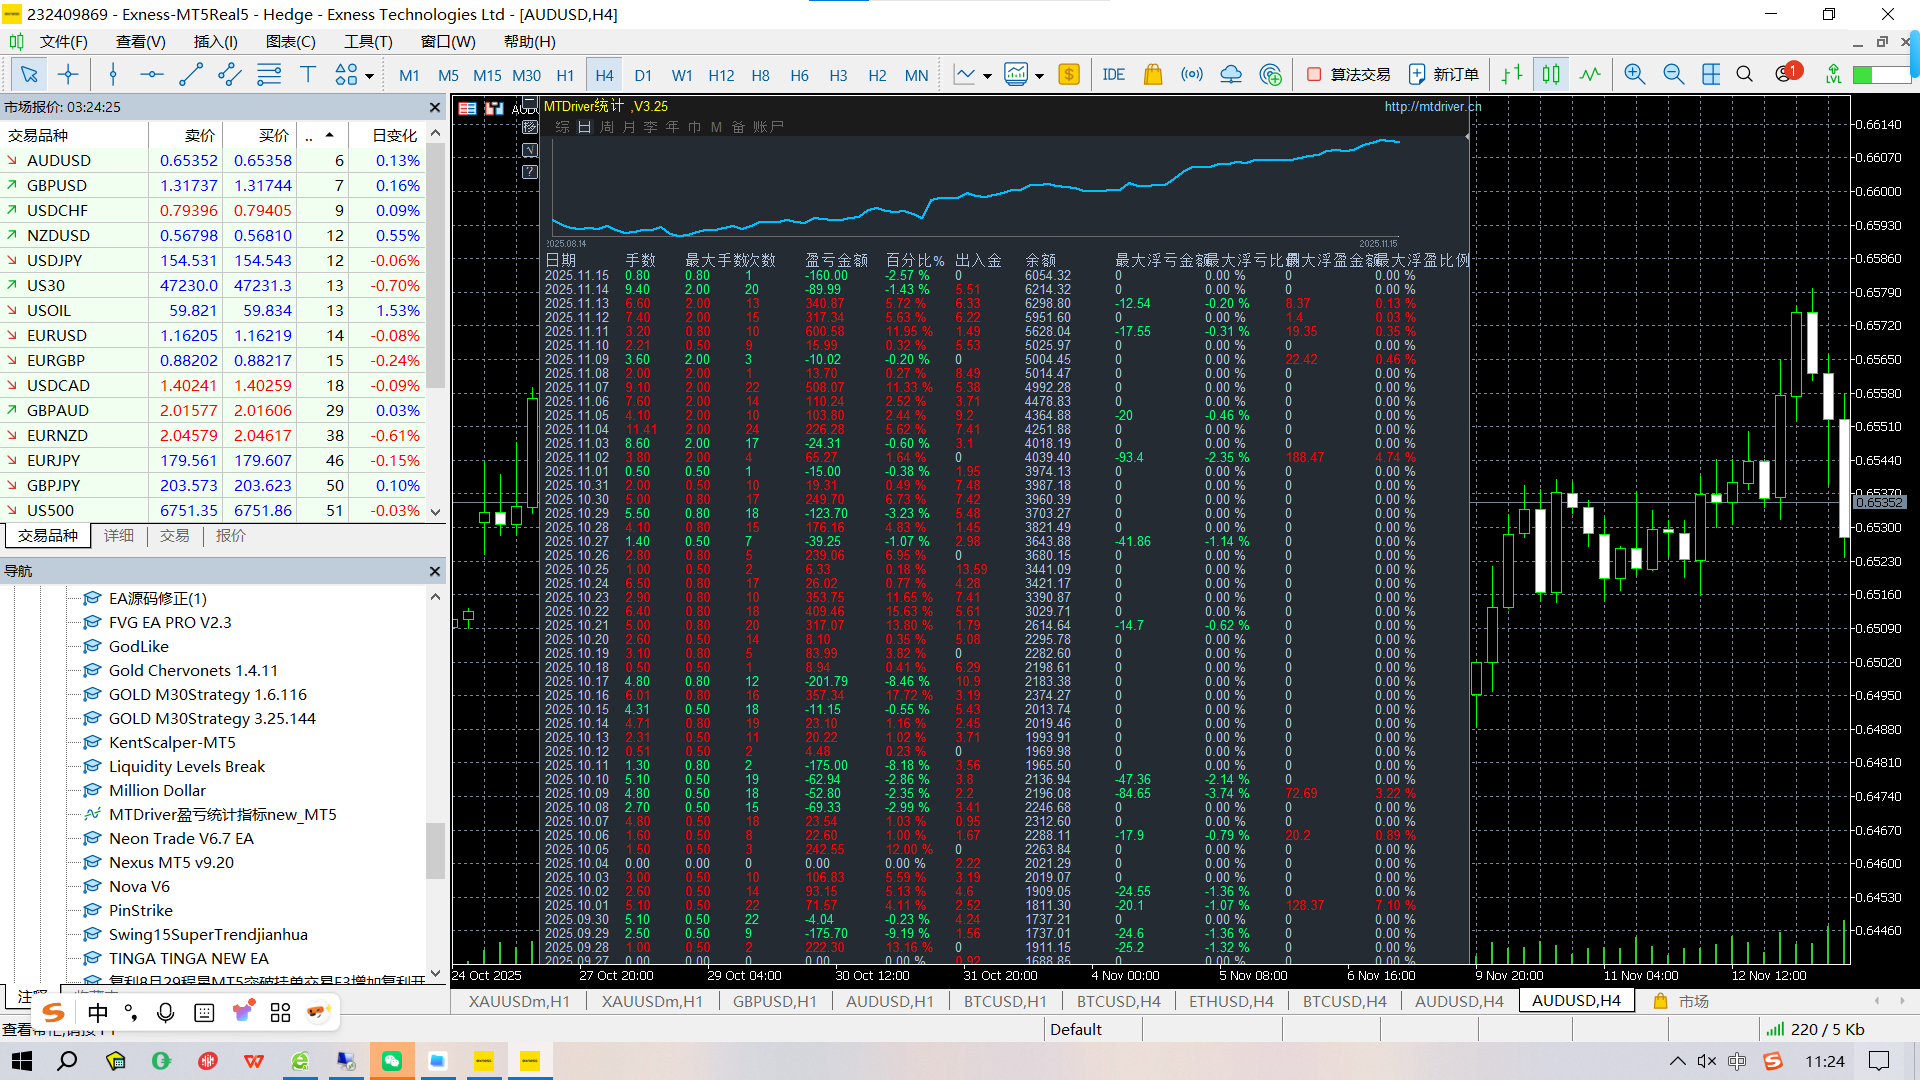Select the trendline drawing tool
Image resolution: width=1920 pixels, height=1080 pixels.
click(190, 75)
